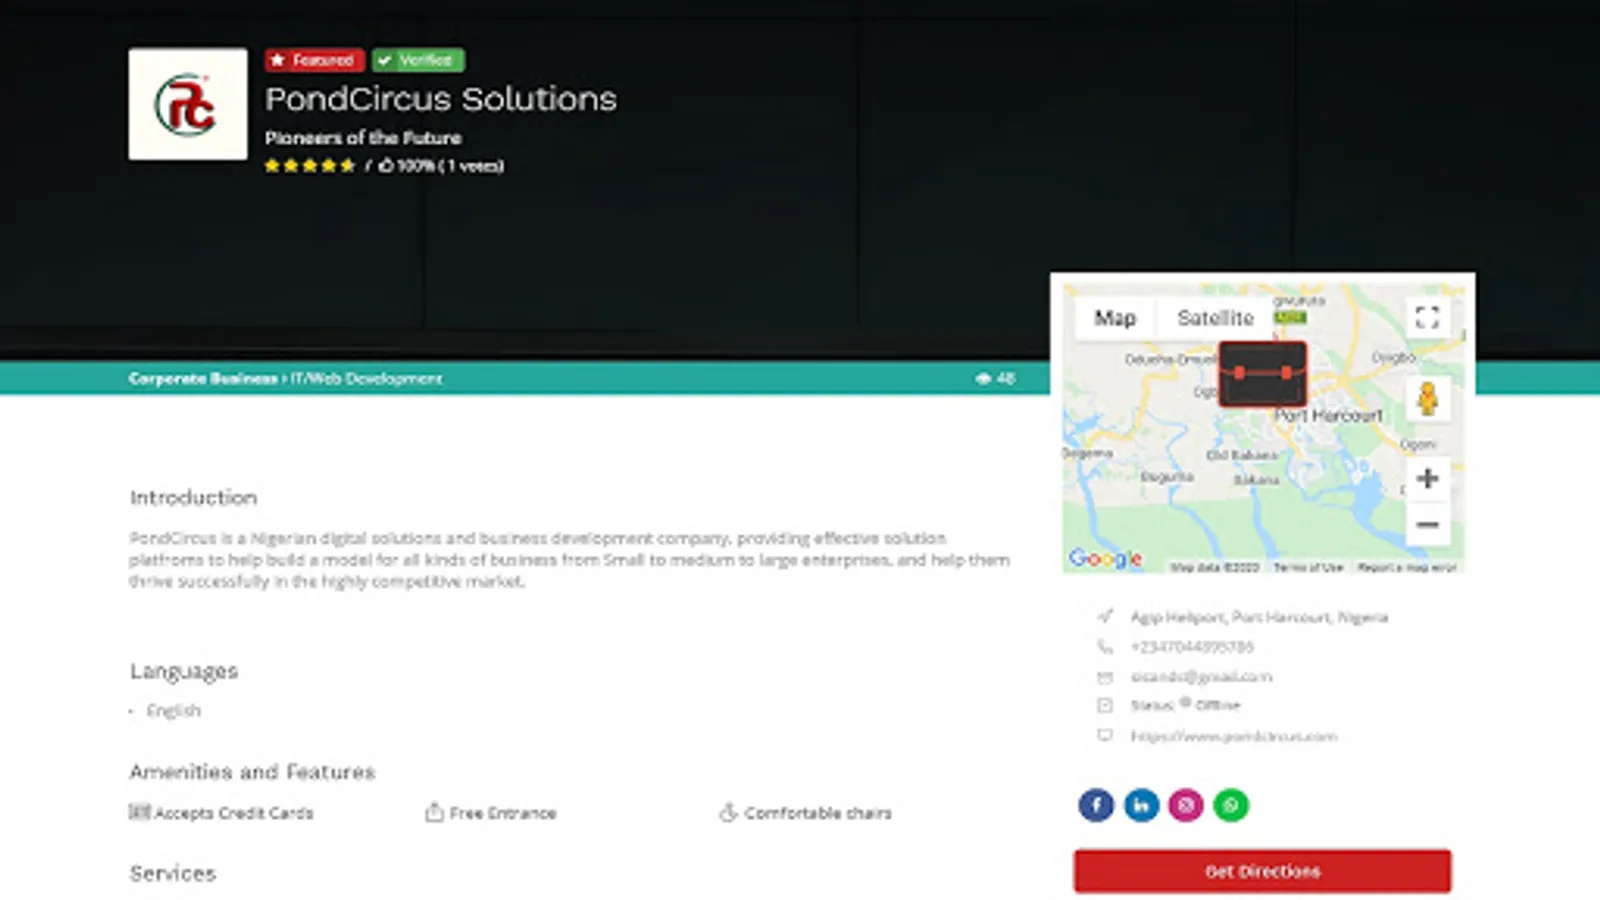Click the Port Harcourt address text
The height and width of the screenshot is (900, 1600).
pyautogui.click(x=1259, y=617)
